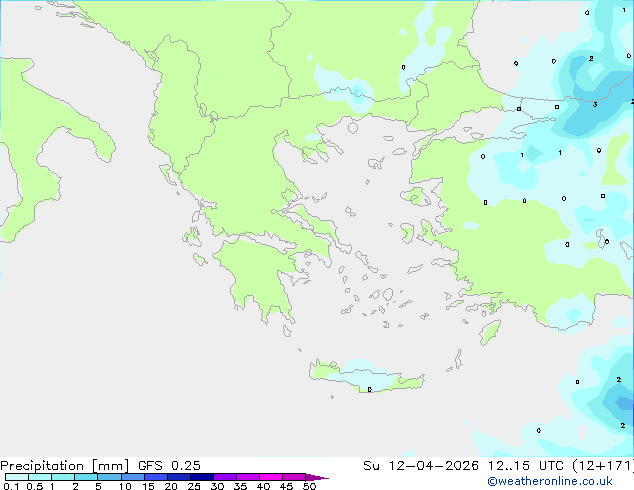Pick legend swatch between 15 and 20

[x=155, y=477]
